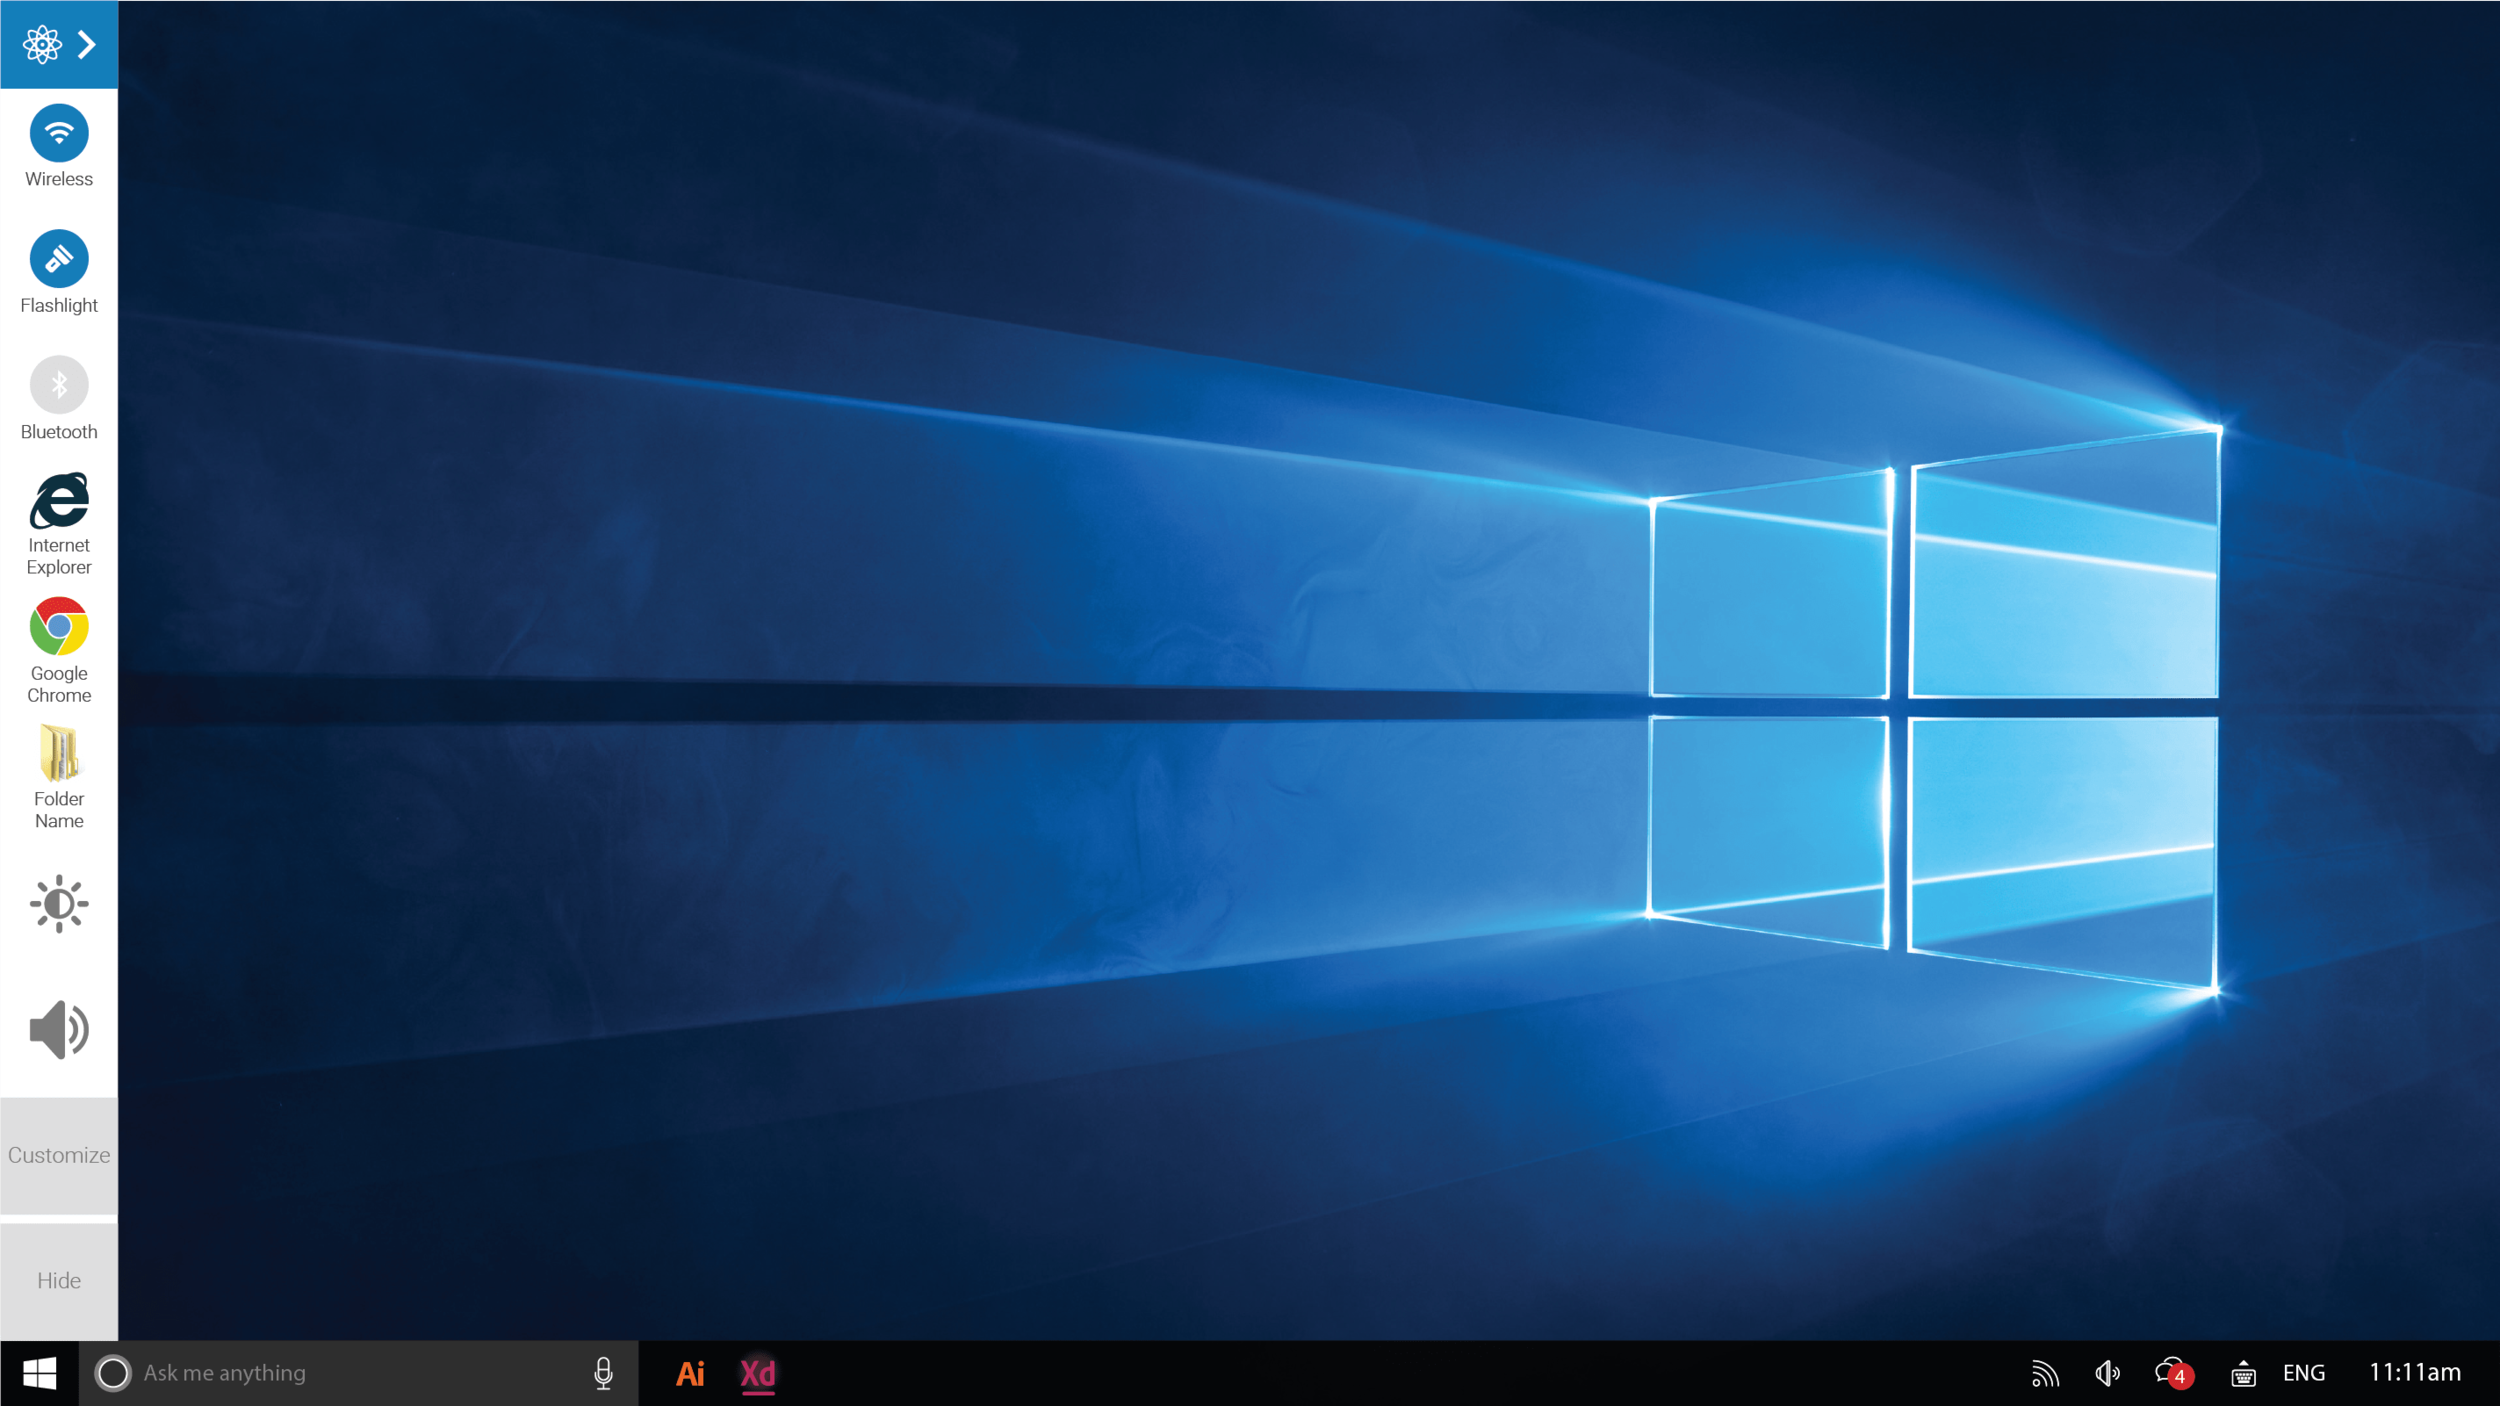Screen dimensions: 2500x1406
Task: Turn on the Flashlight toggle
Action: click(59, 259)
